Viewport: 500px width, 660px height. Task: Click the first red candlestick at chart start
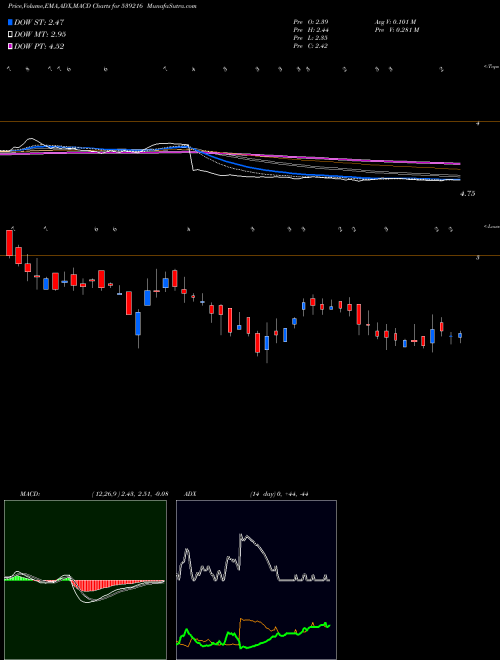click(9, 243)
